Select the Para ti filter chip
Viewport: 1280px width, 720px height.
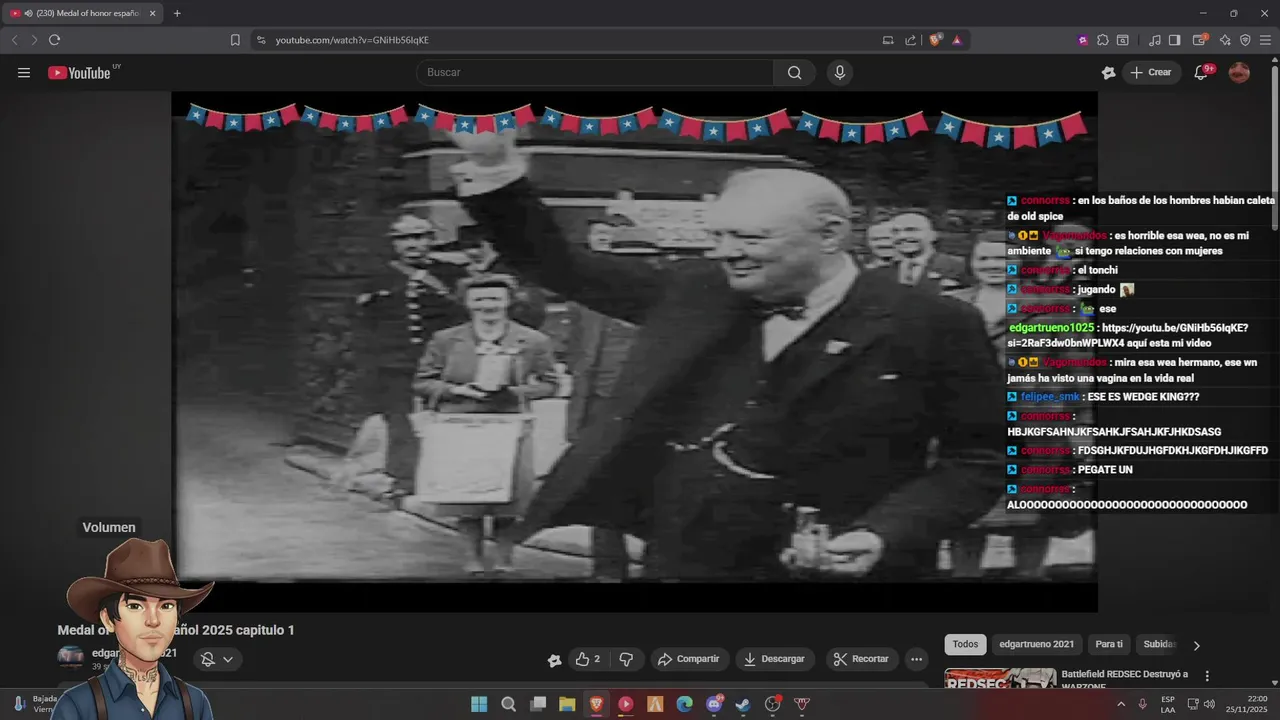pos(1109,645)
